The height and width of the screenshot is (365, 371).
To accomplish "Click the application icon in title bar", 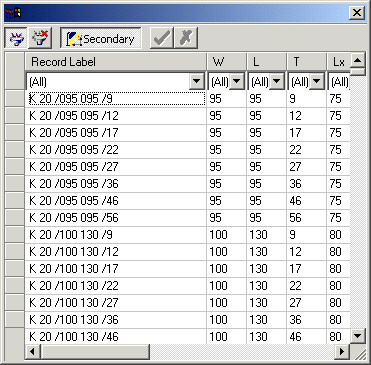I will pyautogui.click(x=13, y=13).
